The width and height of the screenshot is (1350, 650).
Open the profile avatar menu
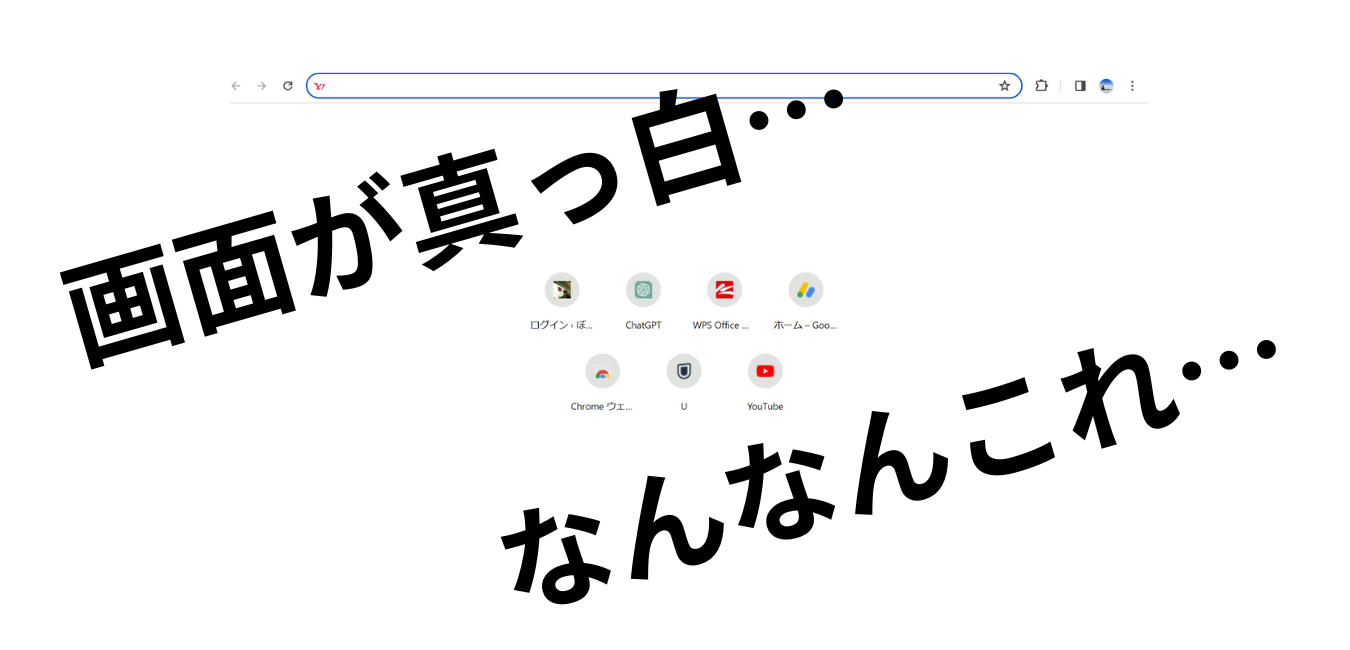[1106, 86]
